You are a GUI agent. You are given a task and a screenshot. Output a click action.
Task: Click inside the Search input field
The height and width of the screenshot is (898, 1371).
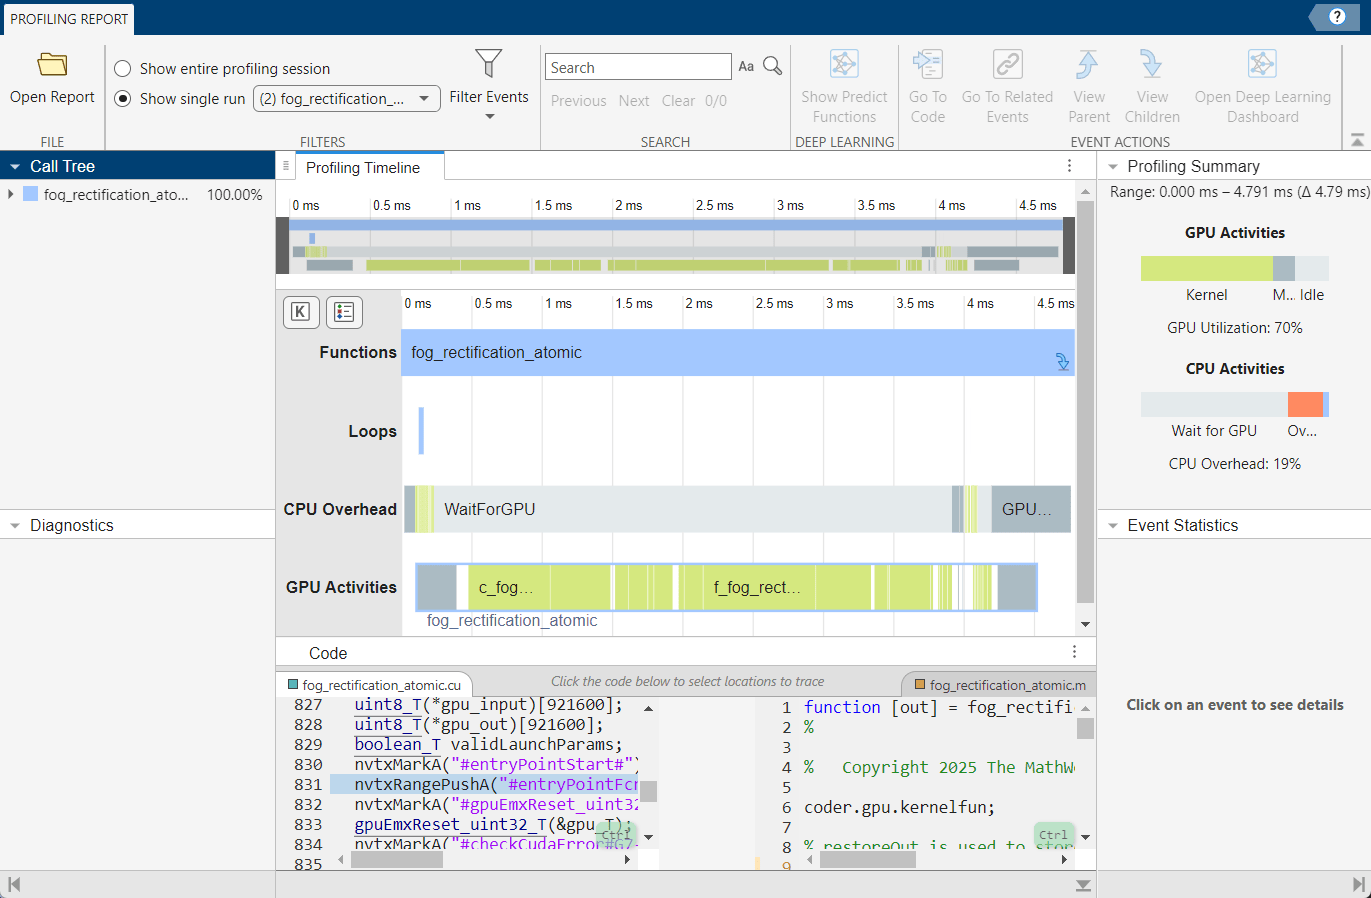point(638,67)
